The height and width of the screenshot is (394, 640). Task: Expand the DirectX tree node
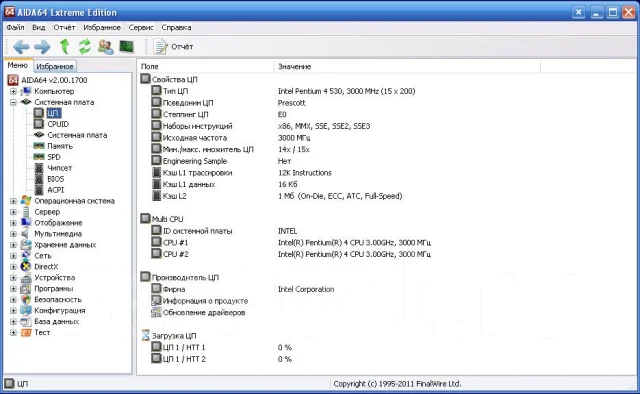coord(13,267)
